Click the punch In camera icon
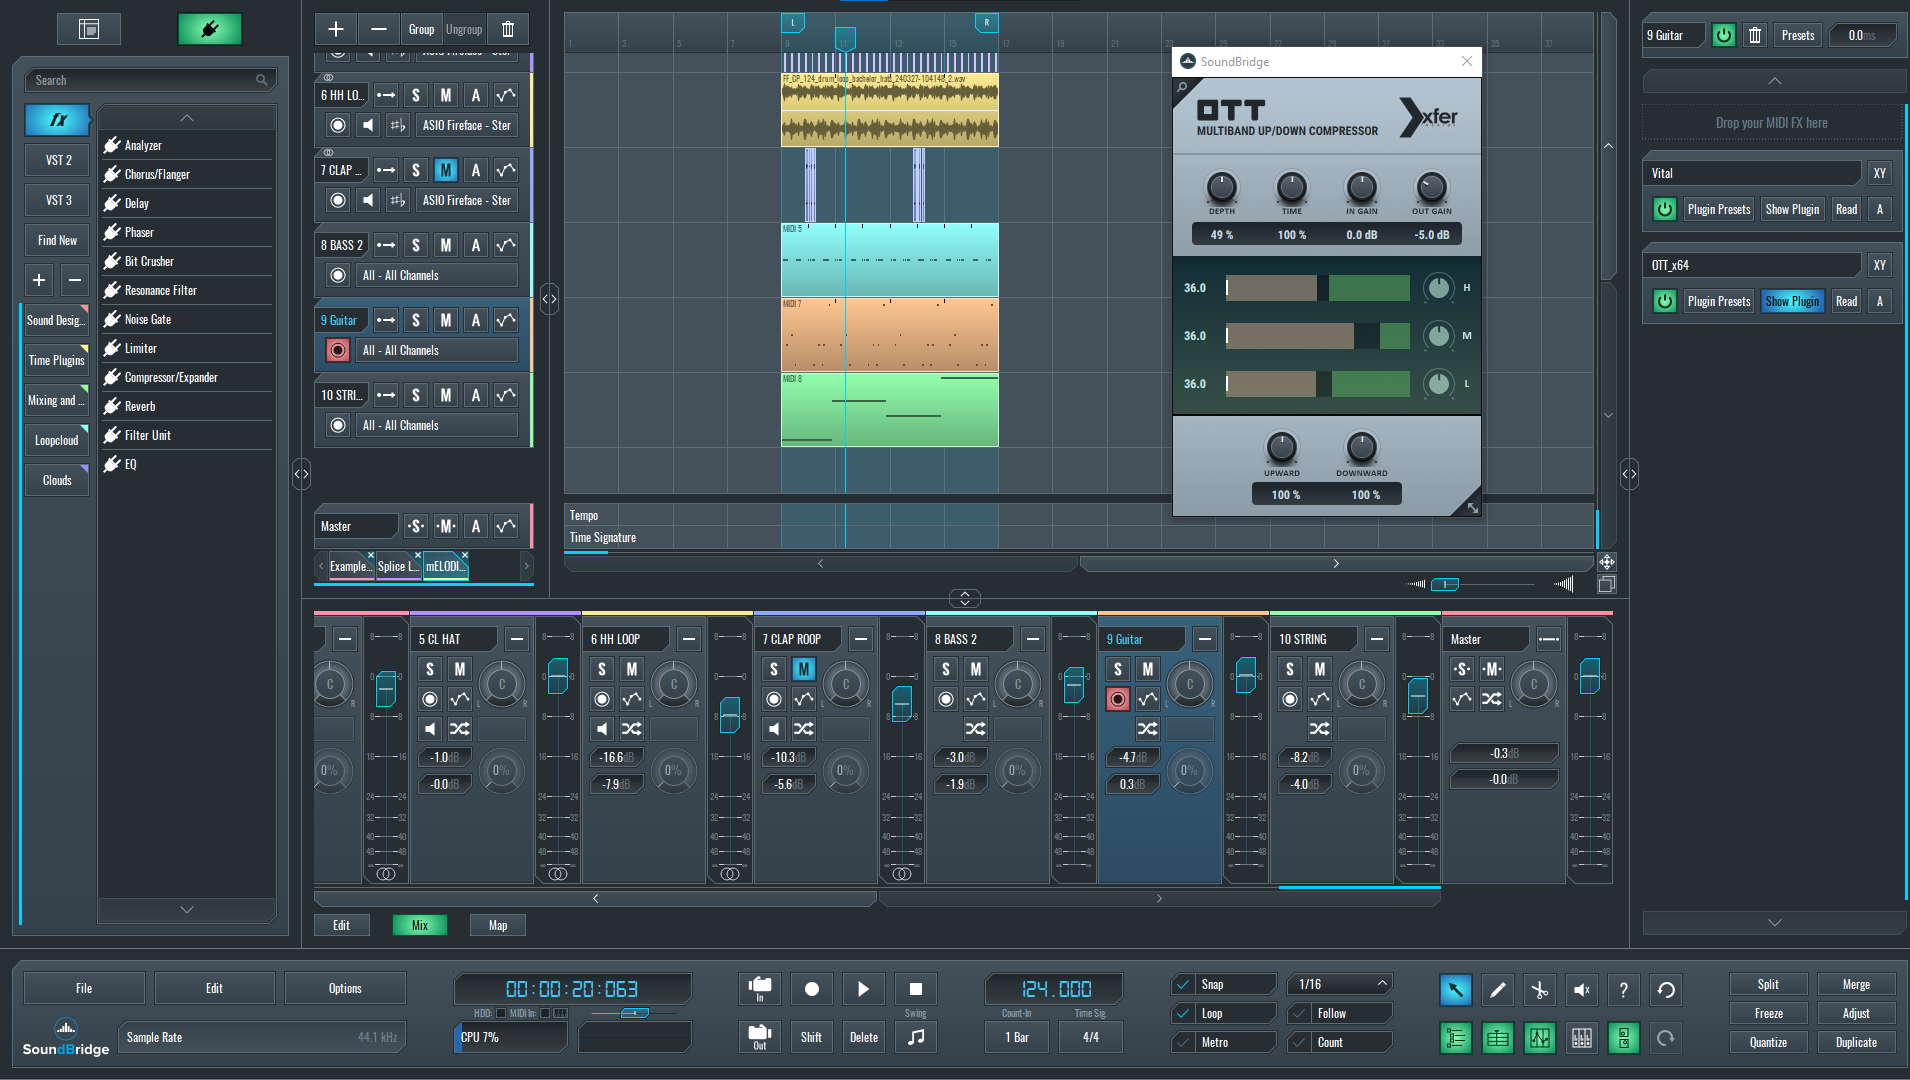The height and width of the screenshot is (1080, 1910). point(760,989)
